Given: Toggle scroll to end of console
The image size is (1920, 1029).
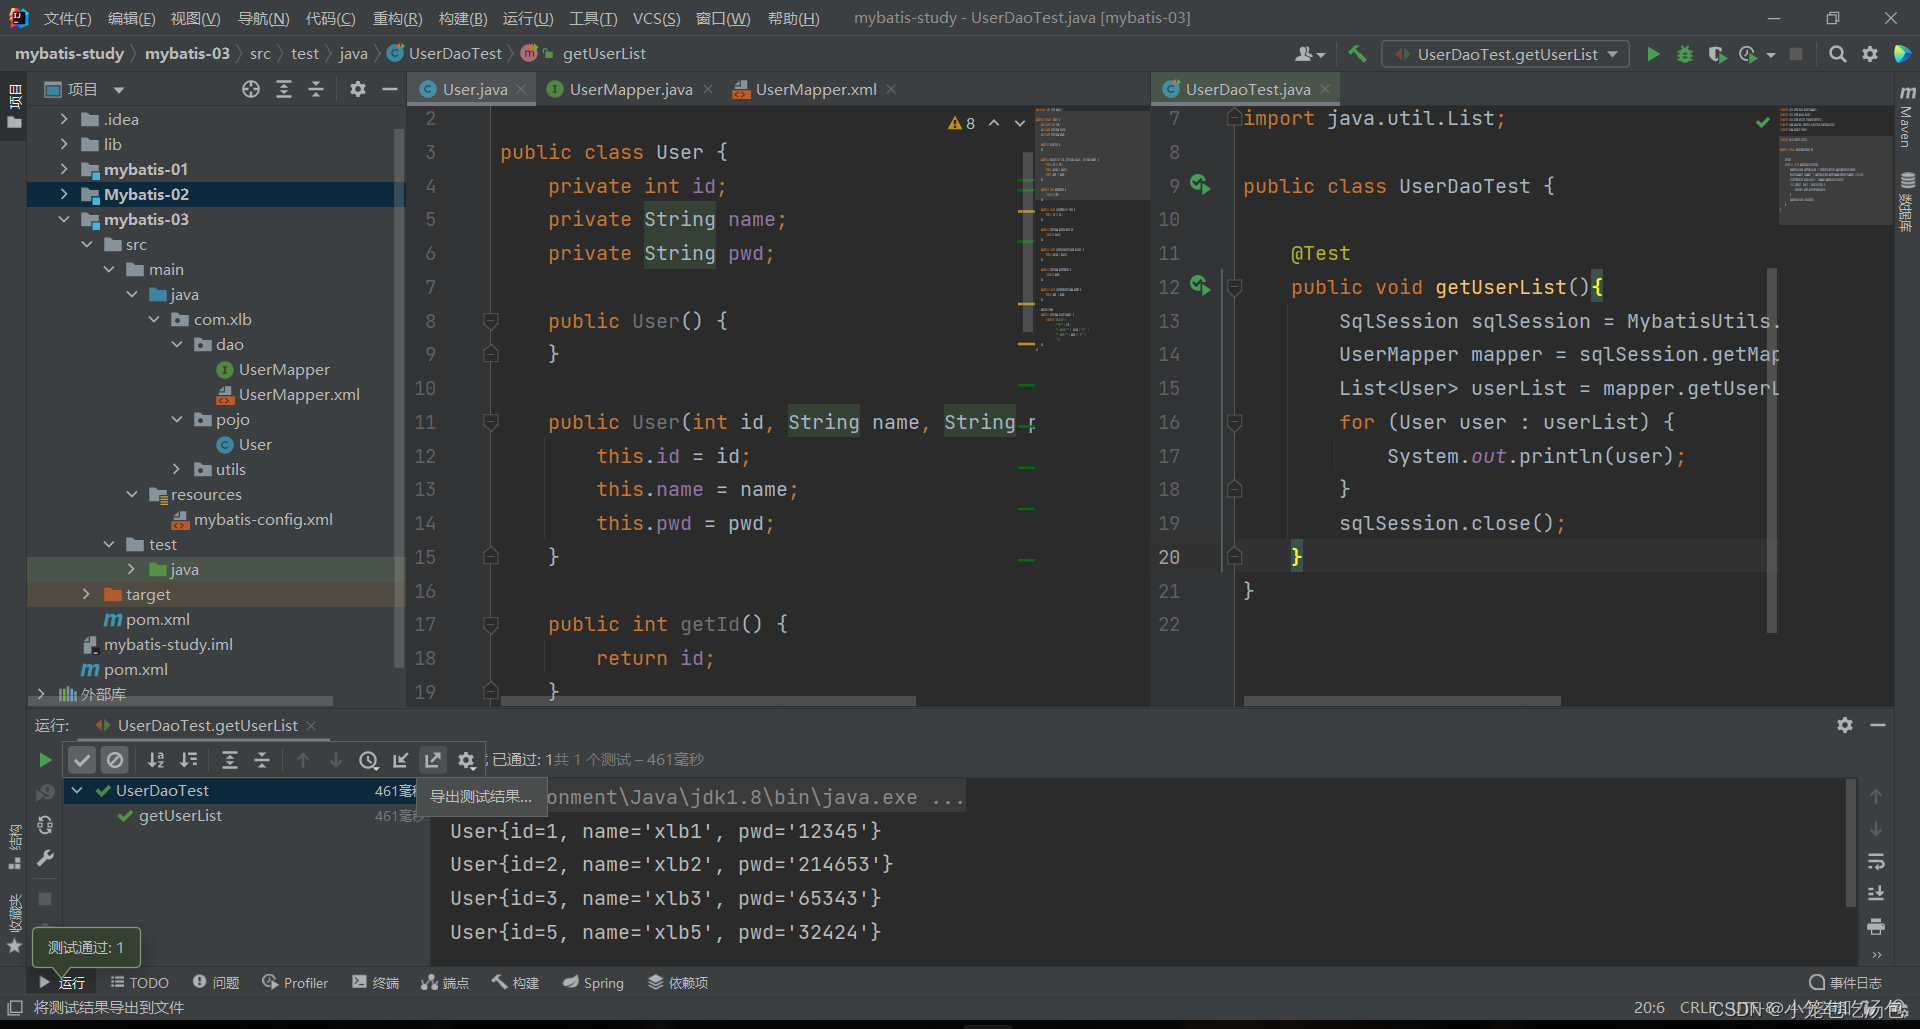Looking at the screenshot, I should [x=1876, y=893].
